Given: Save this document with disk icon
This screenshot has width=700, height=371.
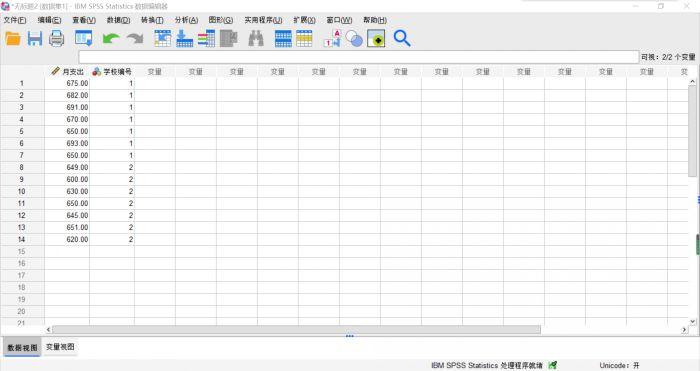Looking at the screenshot, I should (x=35, y=38).
